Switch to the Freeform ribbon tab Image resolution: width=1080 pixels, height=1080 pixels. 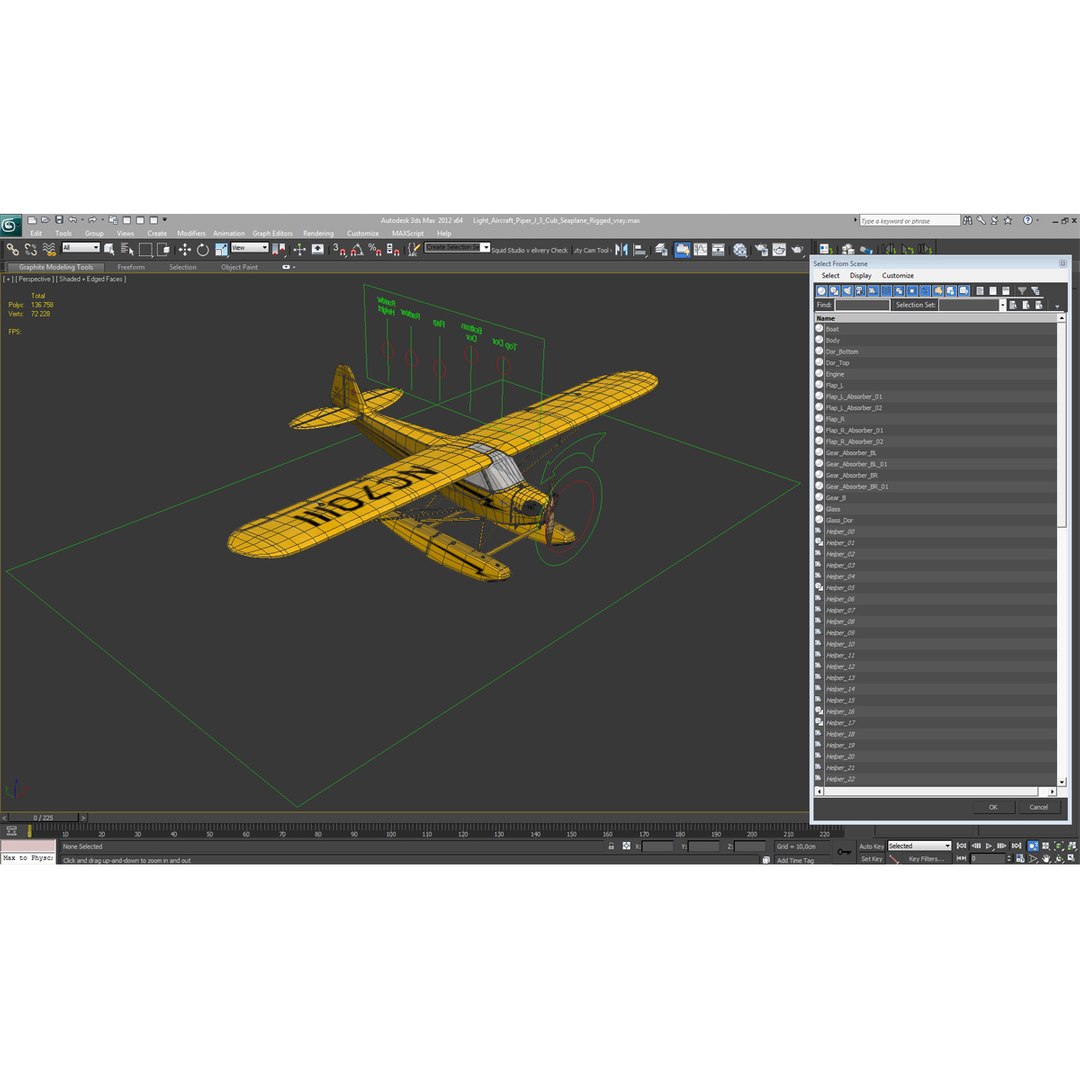tap(131, 267)
